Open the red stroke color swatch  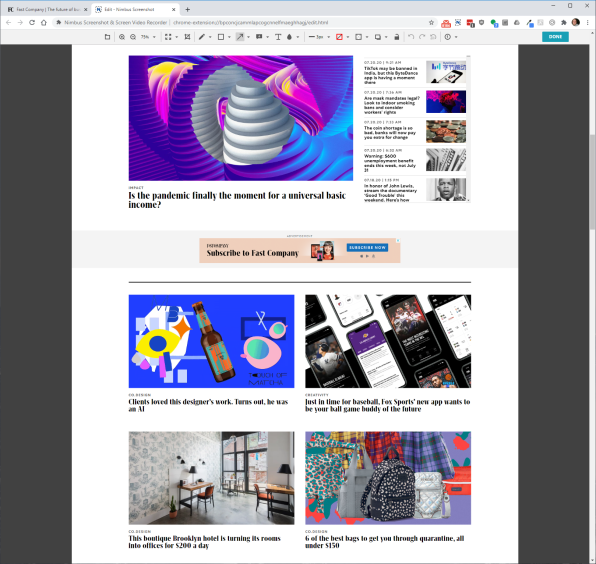coord(339,37)
